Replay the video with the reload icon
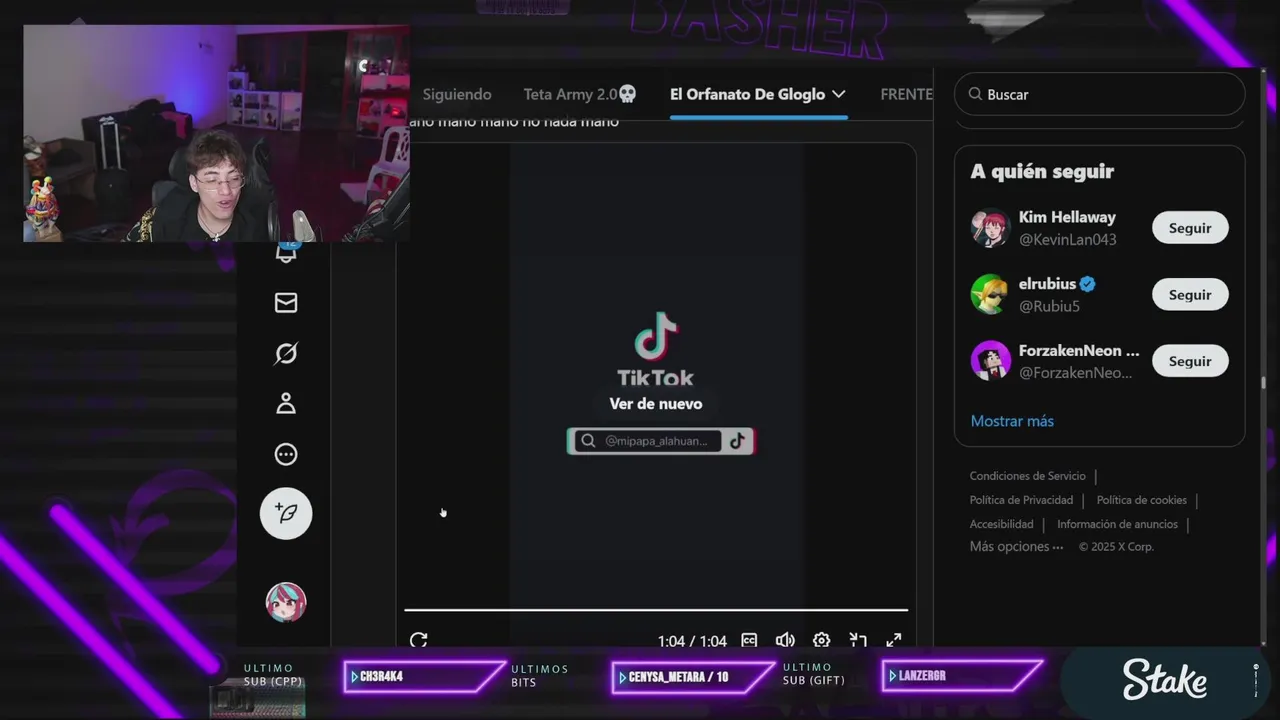The width and height of the screenshot is (1280, 720). 418,640
